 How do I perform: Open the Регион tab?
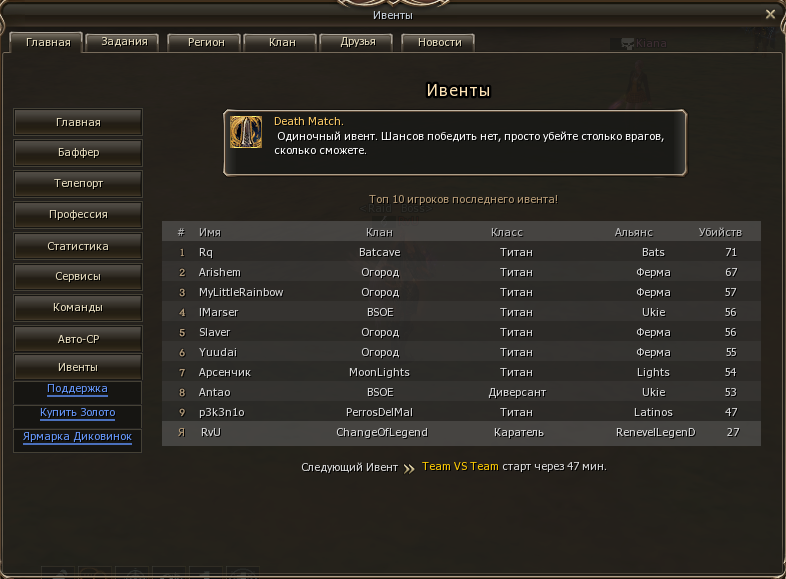click(x=206, y=43)
